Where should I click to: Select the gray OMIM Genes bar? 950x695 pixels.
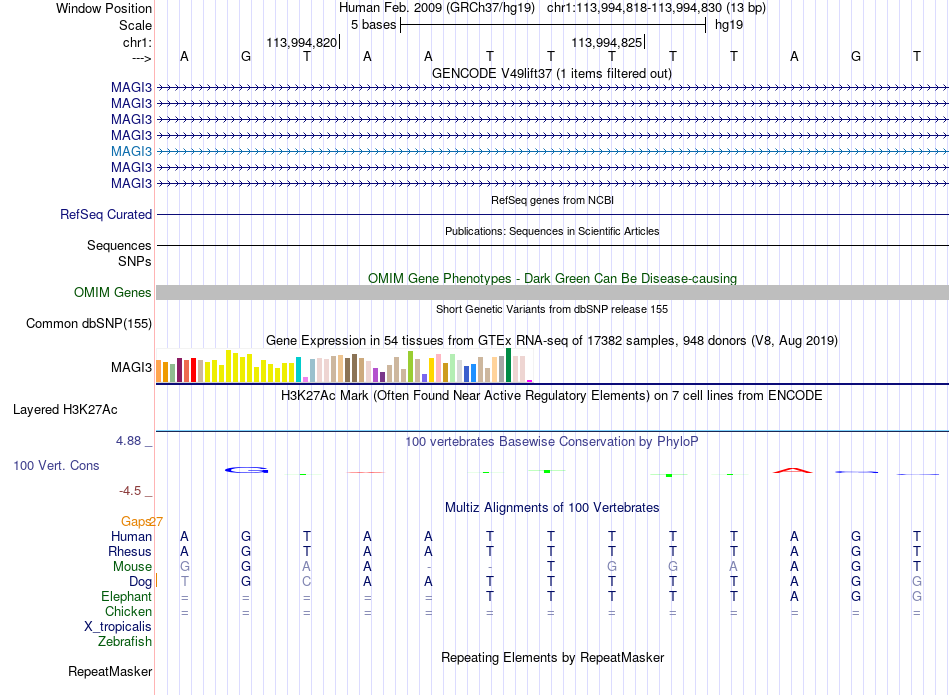[x=552, y=293]
